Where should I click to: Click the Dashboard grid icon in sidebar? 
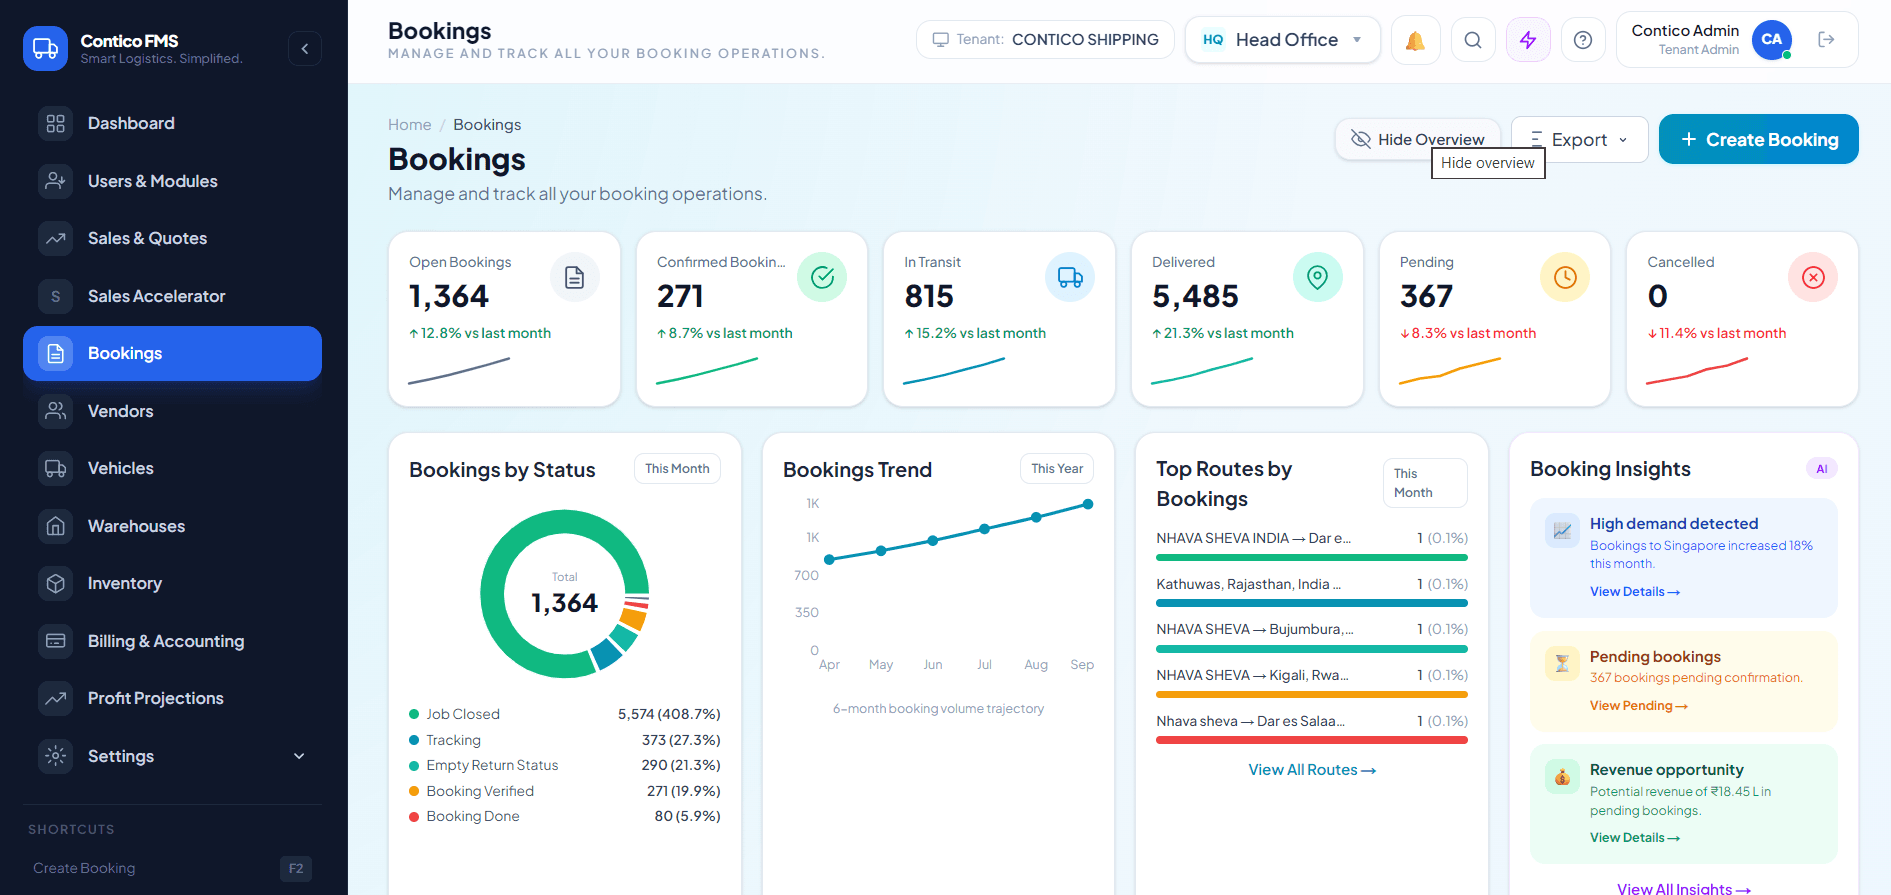pyautogui.click(x=56, y=123)
